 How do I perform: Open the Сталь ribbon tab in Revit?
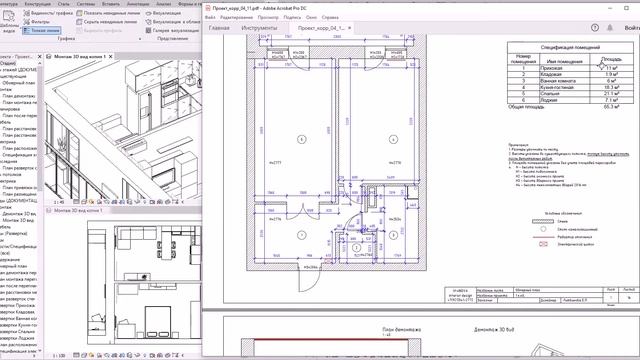[x=63, y=4]
